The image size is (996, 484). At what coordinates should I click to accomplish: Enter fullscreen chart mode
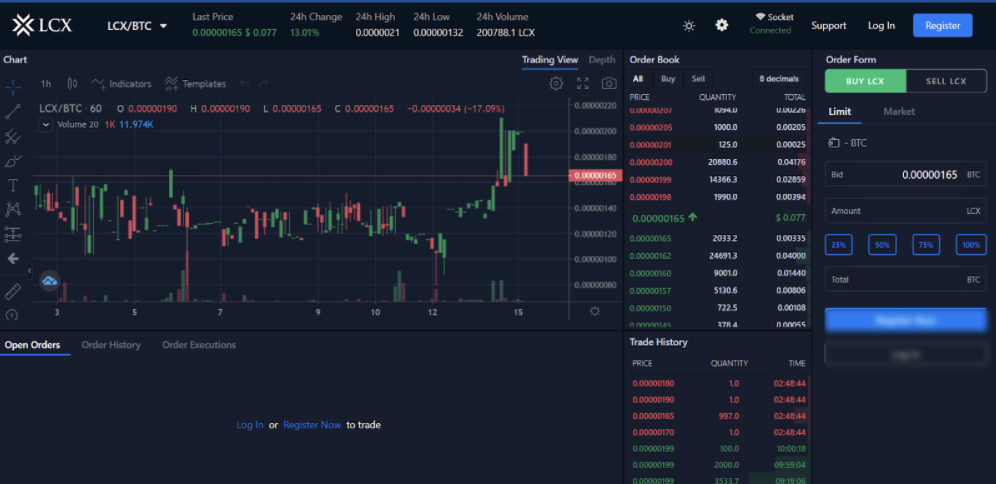click(583, 84)
